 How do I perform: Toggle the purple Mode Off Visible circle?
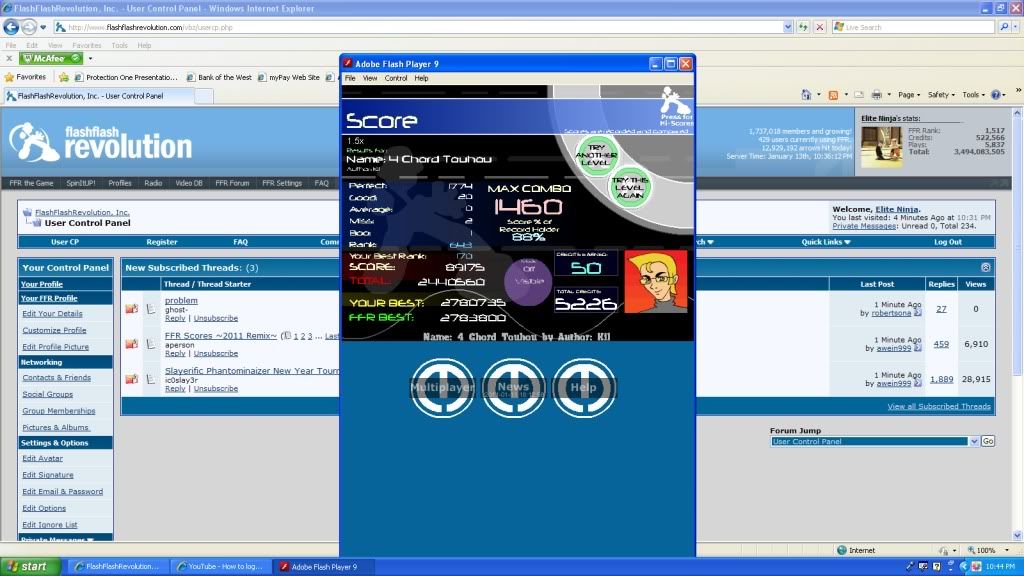(530, 276)
